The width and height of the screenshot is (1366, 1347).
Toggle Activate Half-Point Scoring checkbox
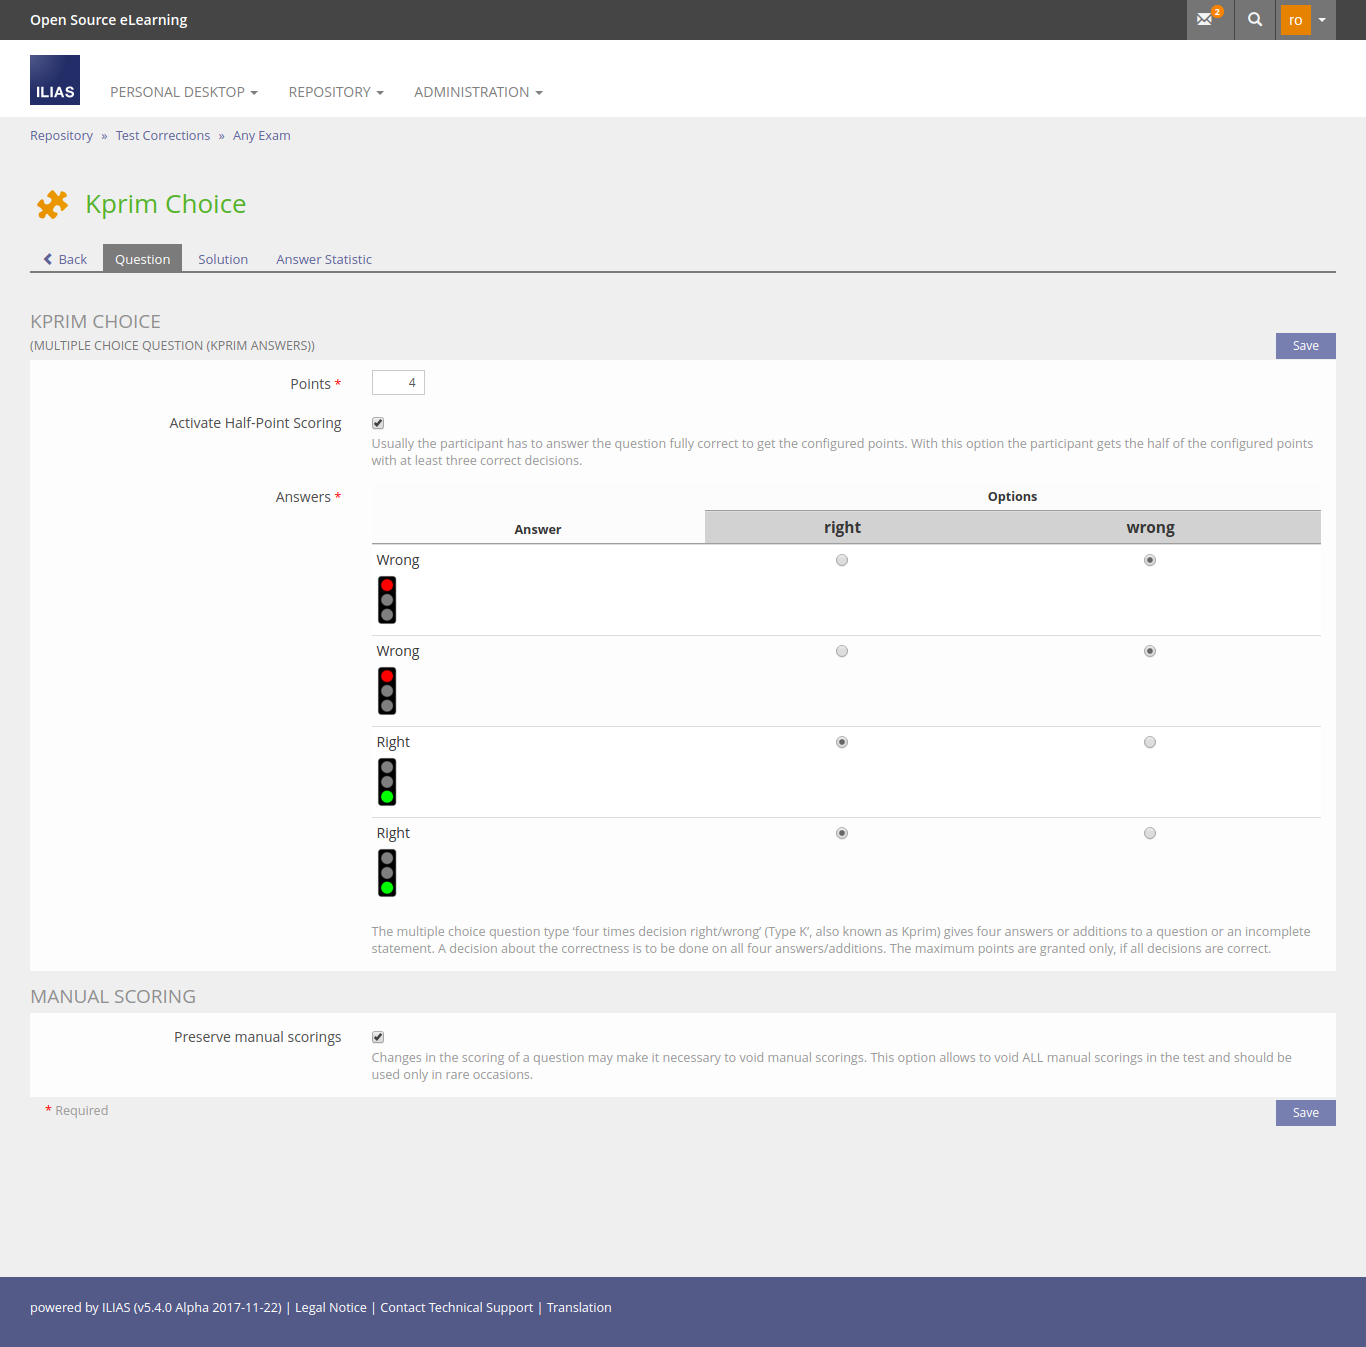click(378, 423)
